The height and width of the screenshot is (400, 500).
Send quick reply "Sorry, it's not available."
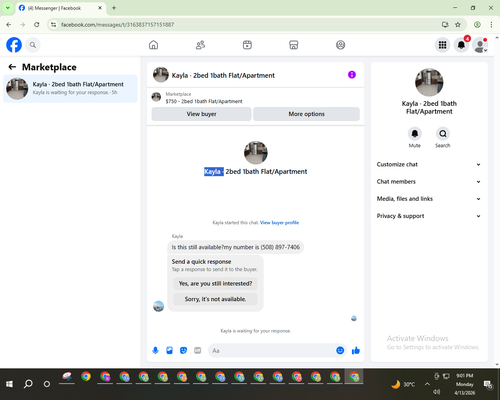[x=215, y=299]
